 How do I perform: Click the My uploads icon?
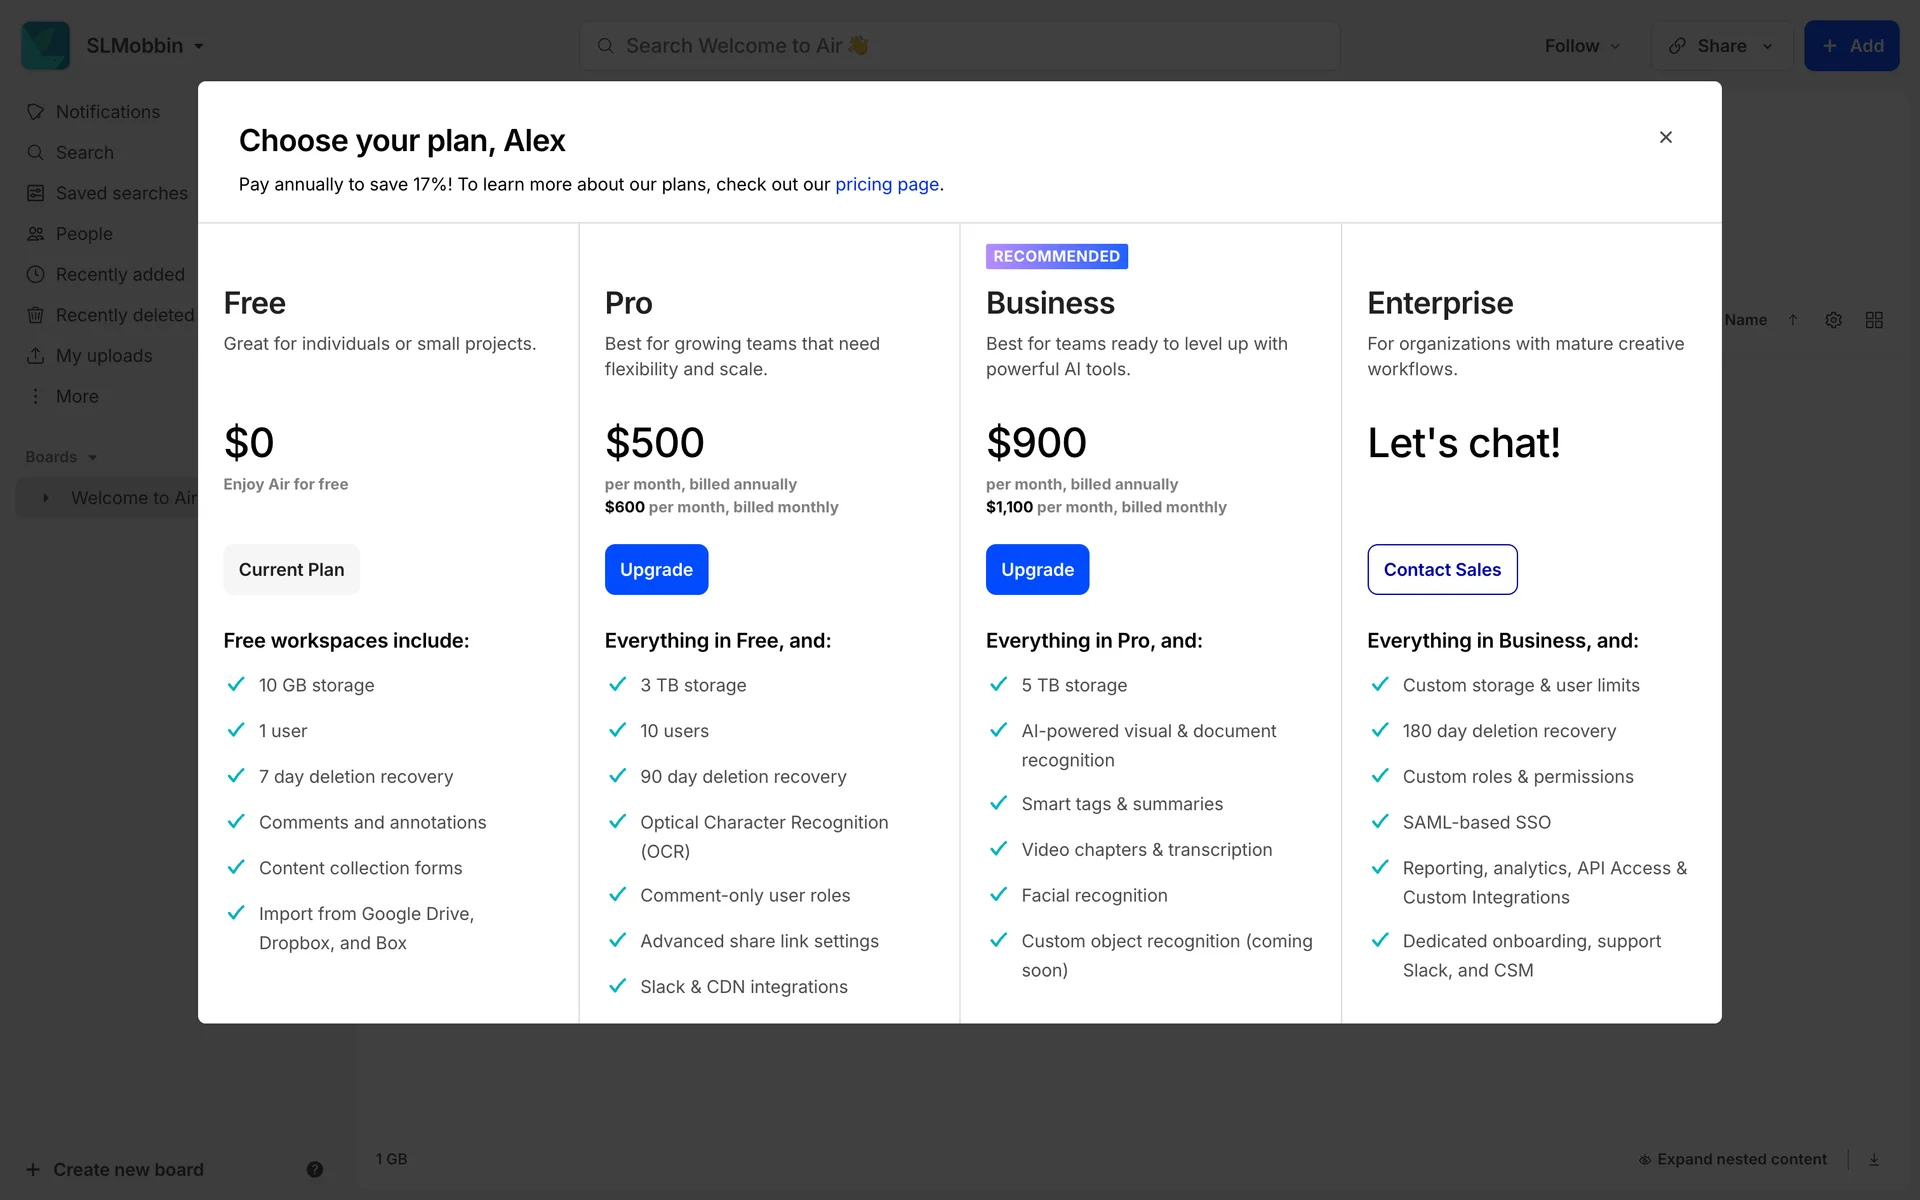[36, 356]
